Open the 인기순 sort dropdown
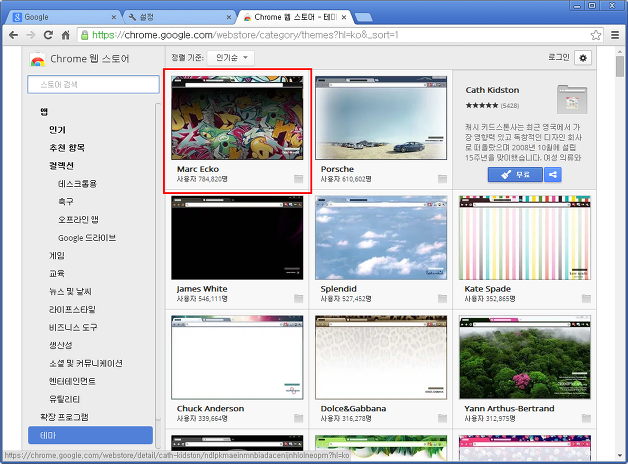628x464 pixels. tap(231, 58)
